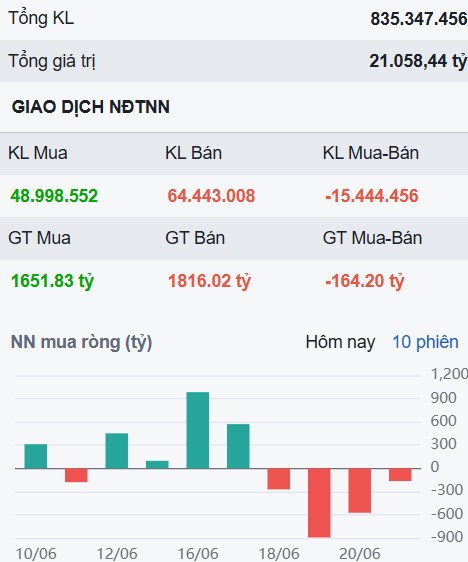Viewport: 468px width, 562px height.
Task: Click the 16/06 x-axis date label
Action: 198,554
